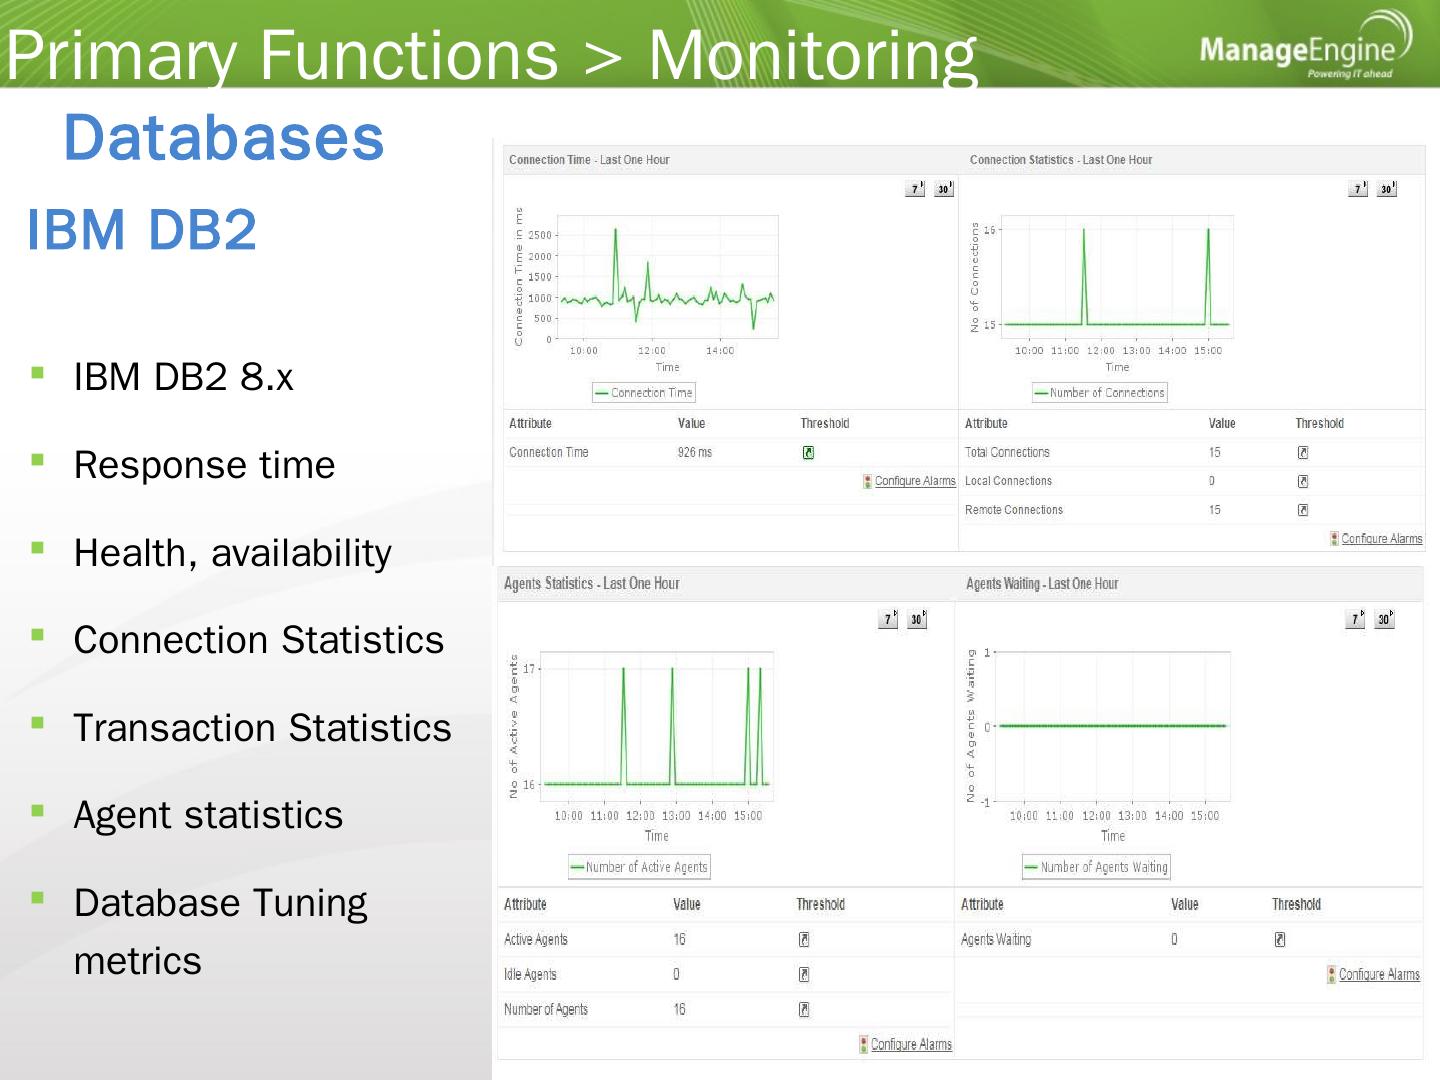Click the 'Number of Active Agents' chart legend
This screenshot has width=1440, height=1080.
point(639,867)
